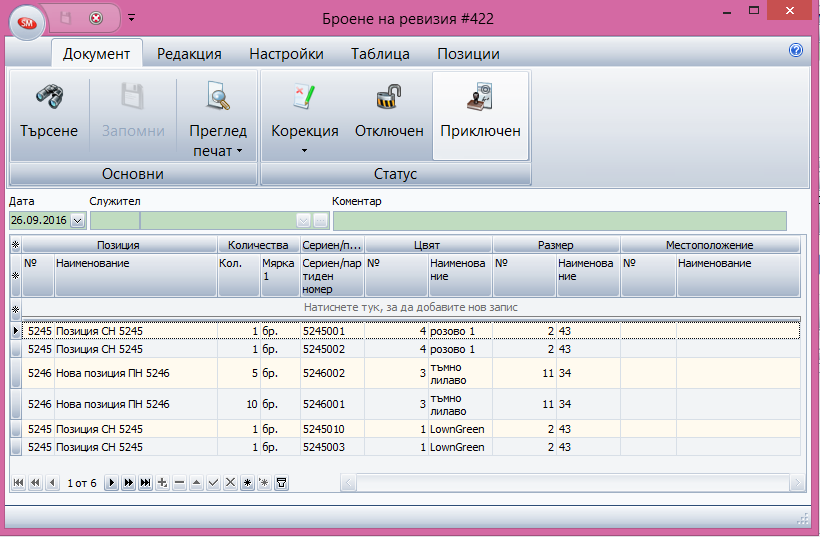Click the Местоположение band header
The image size is (820, 537).
pyautogui.click(x=710, y=245)
